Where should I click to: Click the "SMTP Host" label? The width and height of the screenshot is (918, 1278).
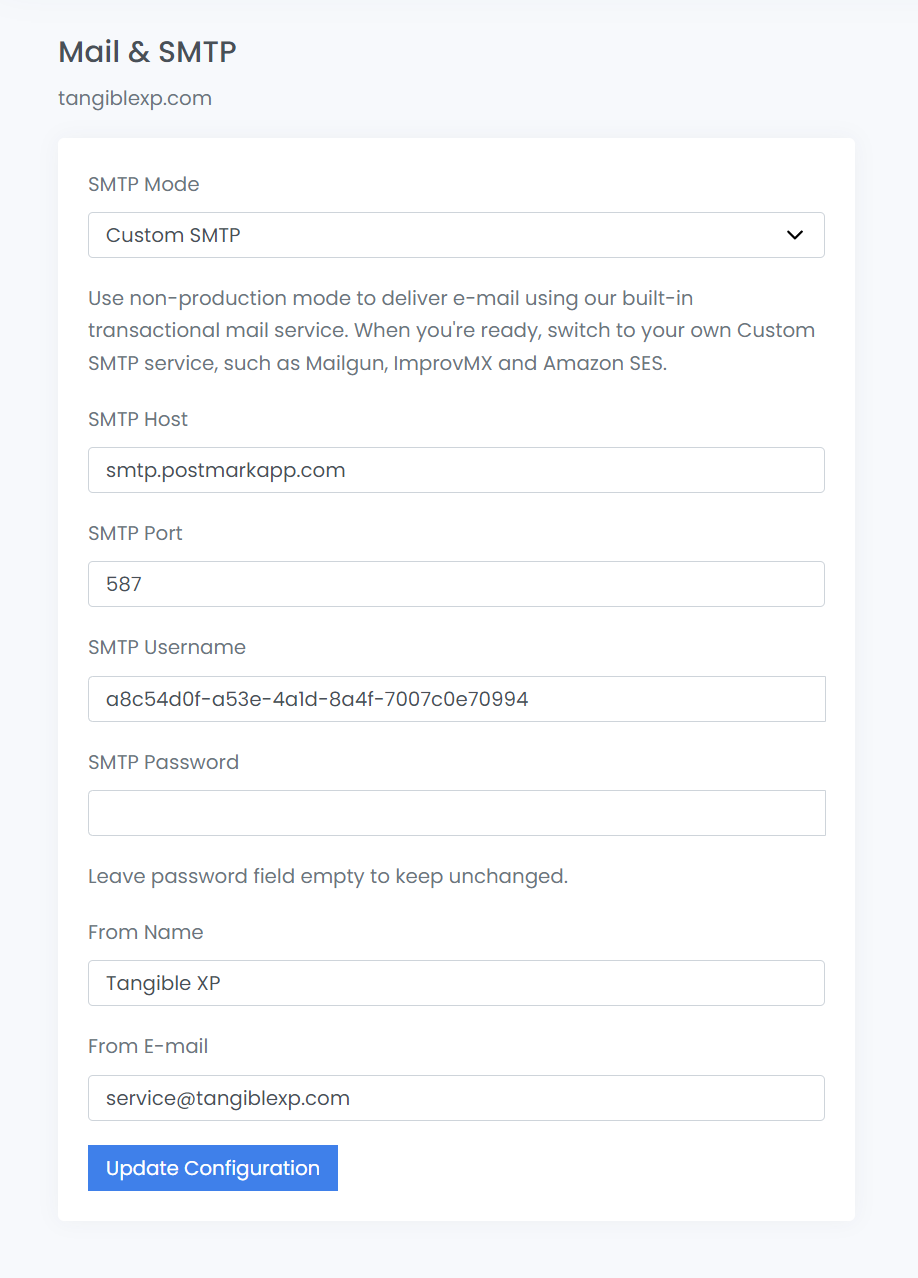click(x=138, y=419)
